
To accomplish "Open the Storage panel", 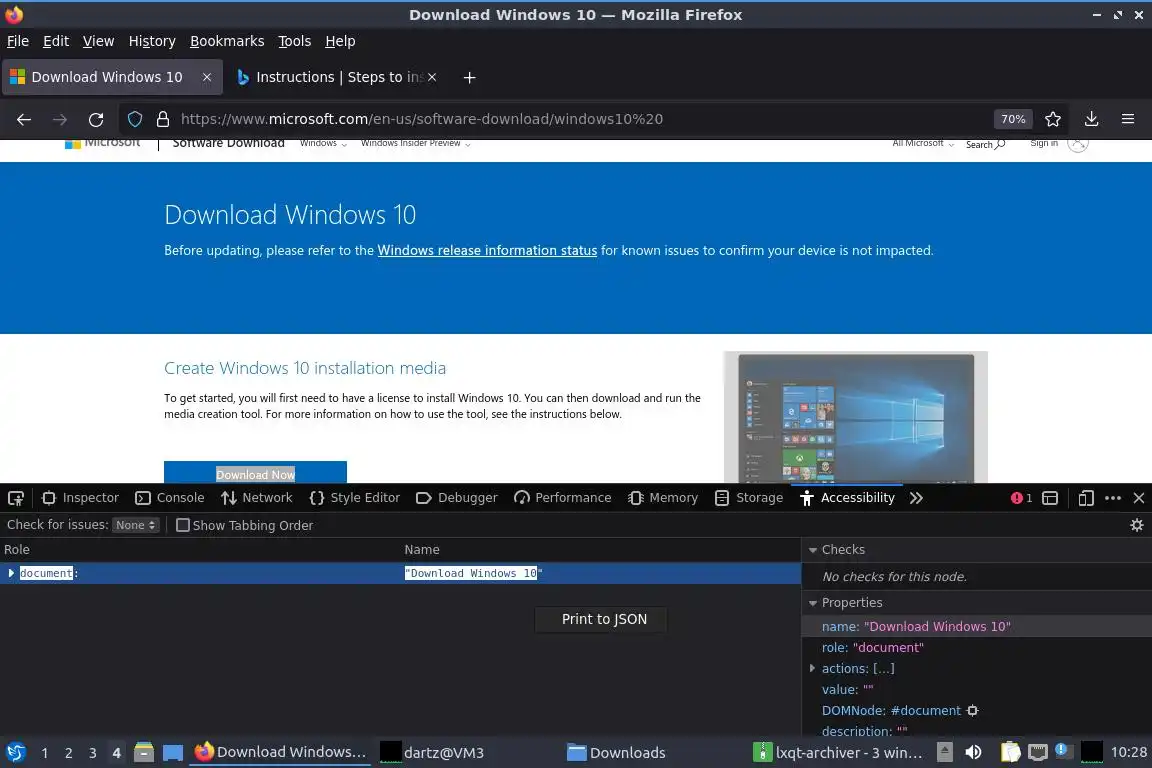I will (x=749, y=498).
